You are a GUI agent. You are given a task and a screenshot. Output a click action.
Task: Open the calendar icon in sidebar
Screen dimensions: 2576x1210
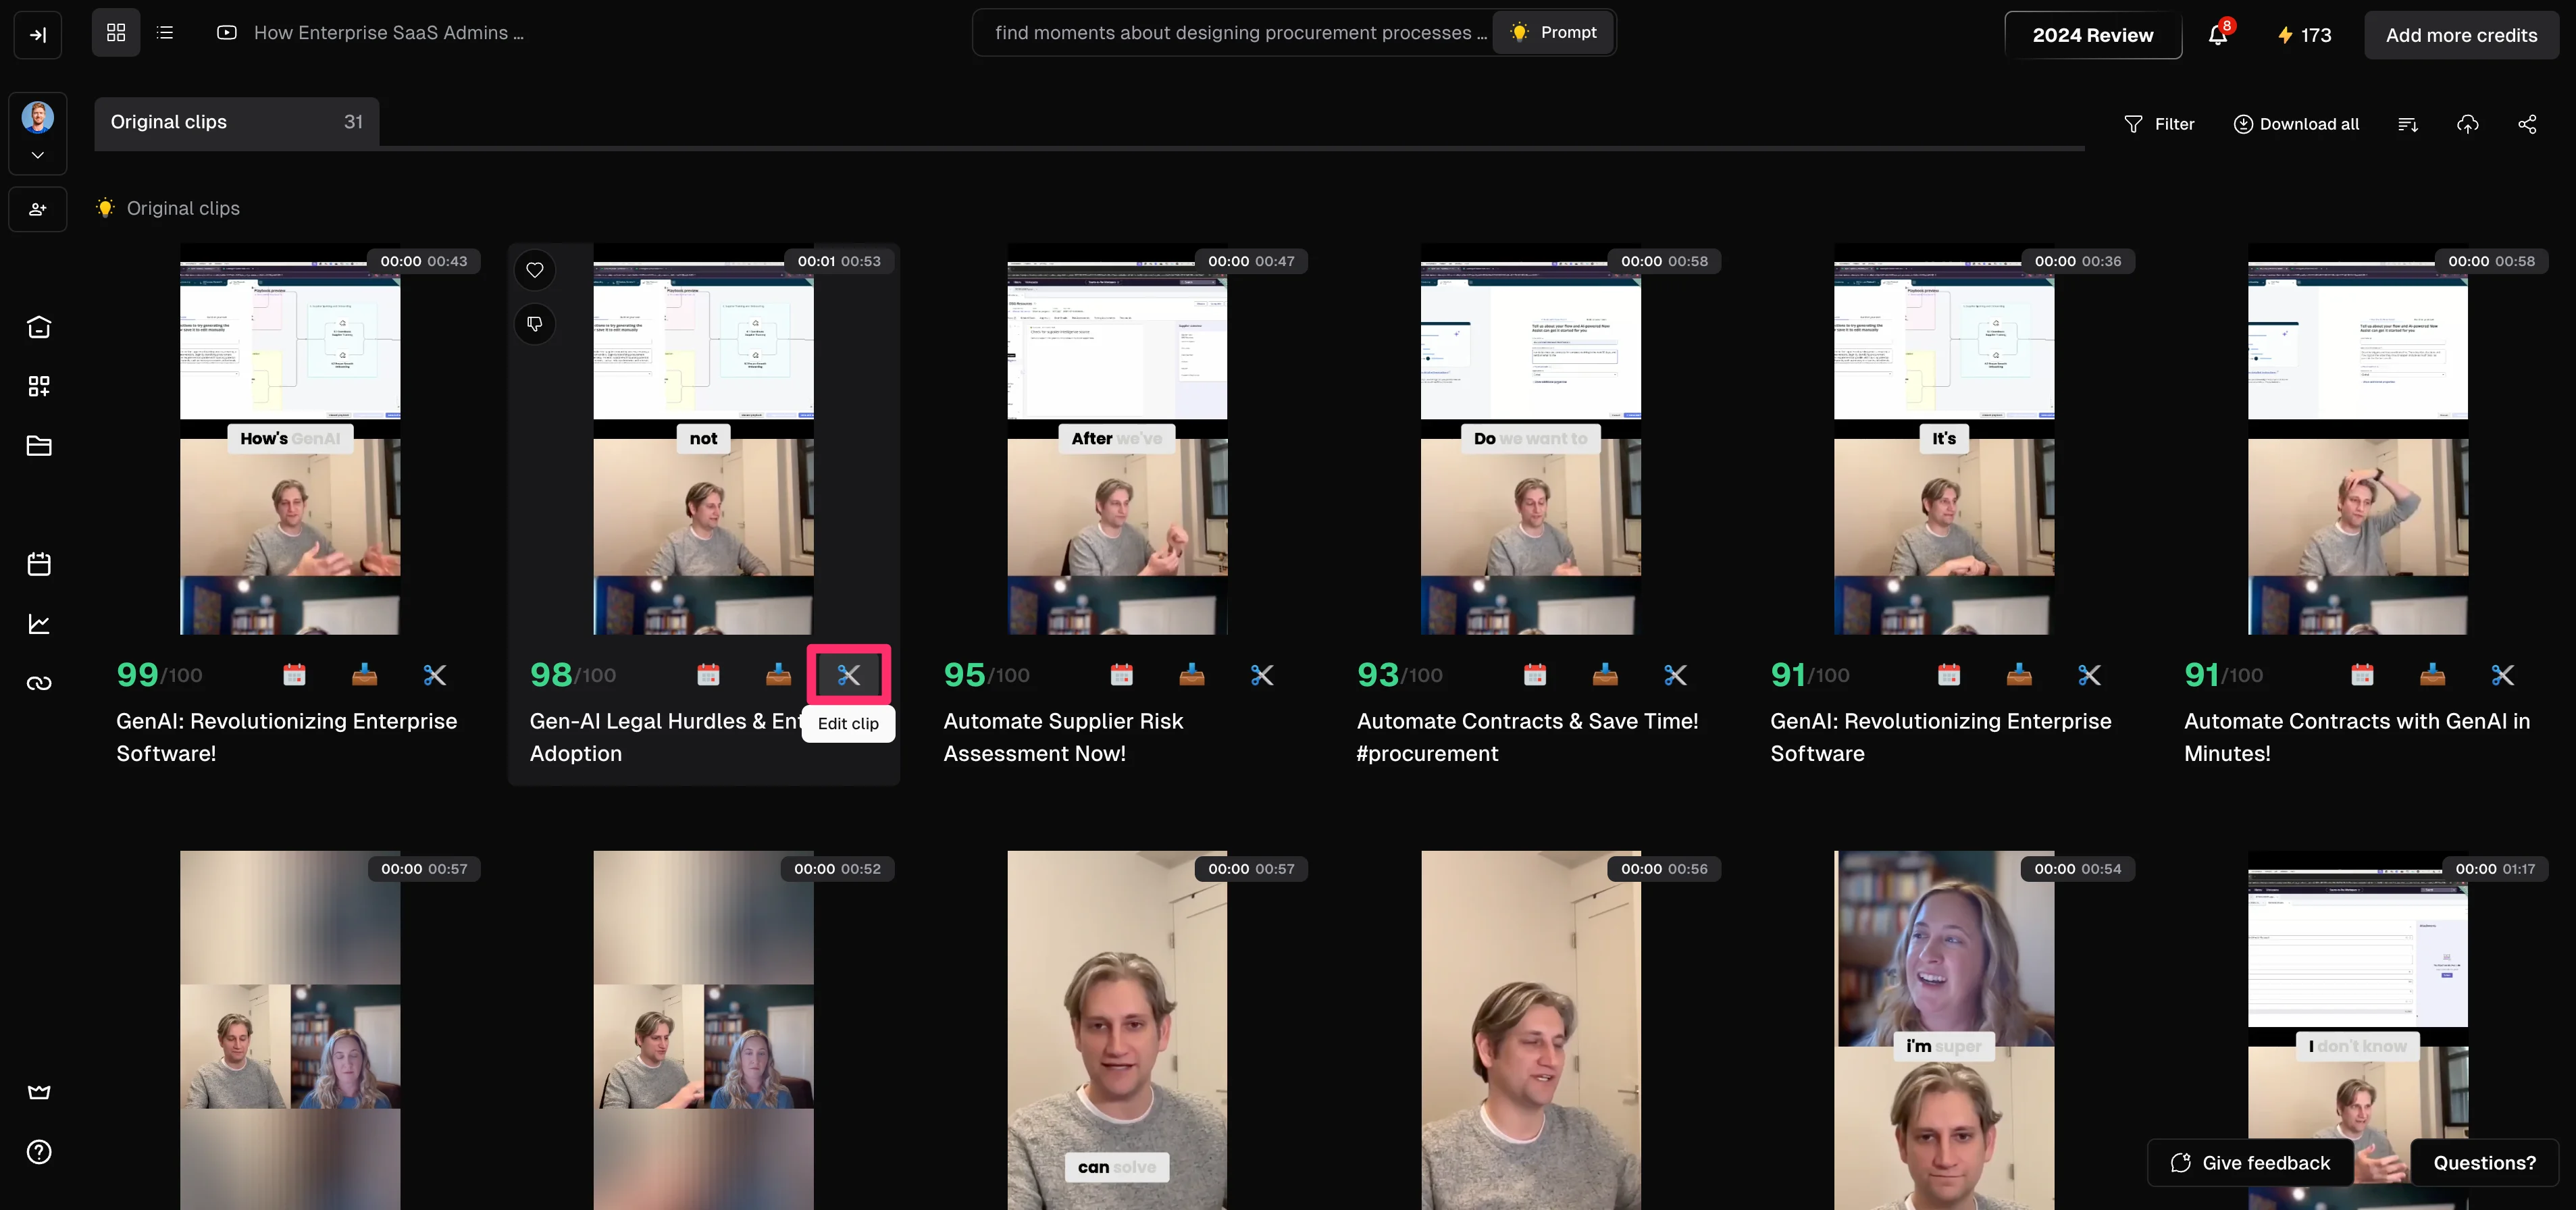(x=39, y=564)
